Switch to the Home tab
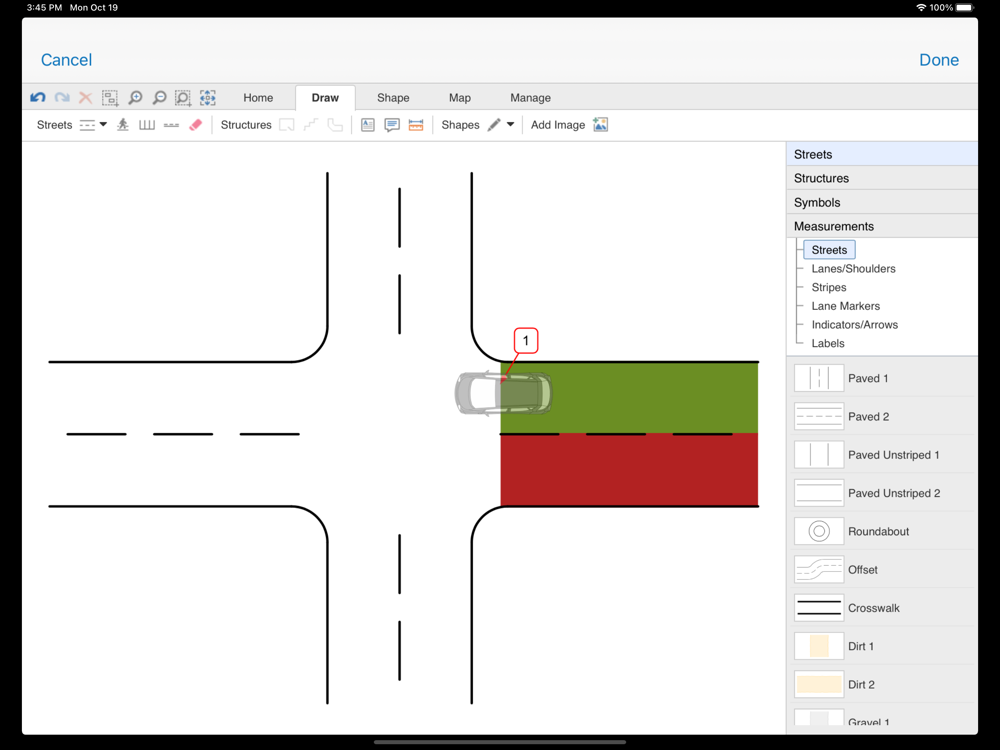This screenshot has width=1000, height=750. [258, 98]
